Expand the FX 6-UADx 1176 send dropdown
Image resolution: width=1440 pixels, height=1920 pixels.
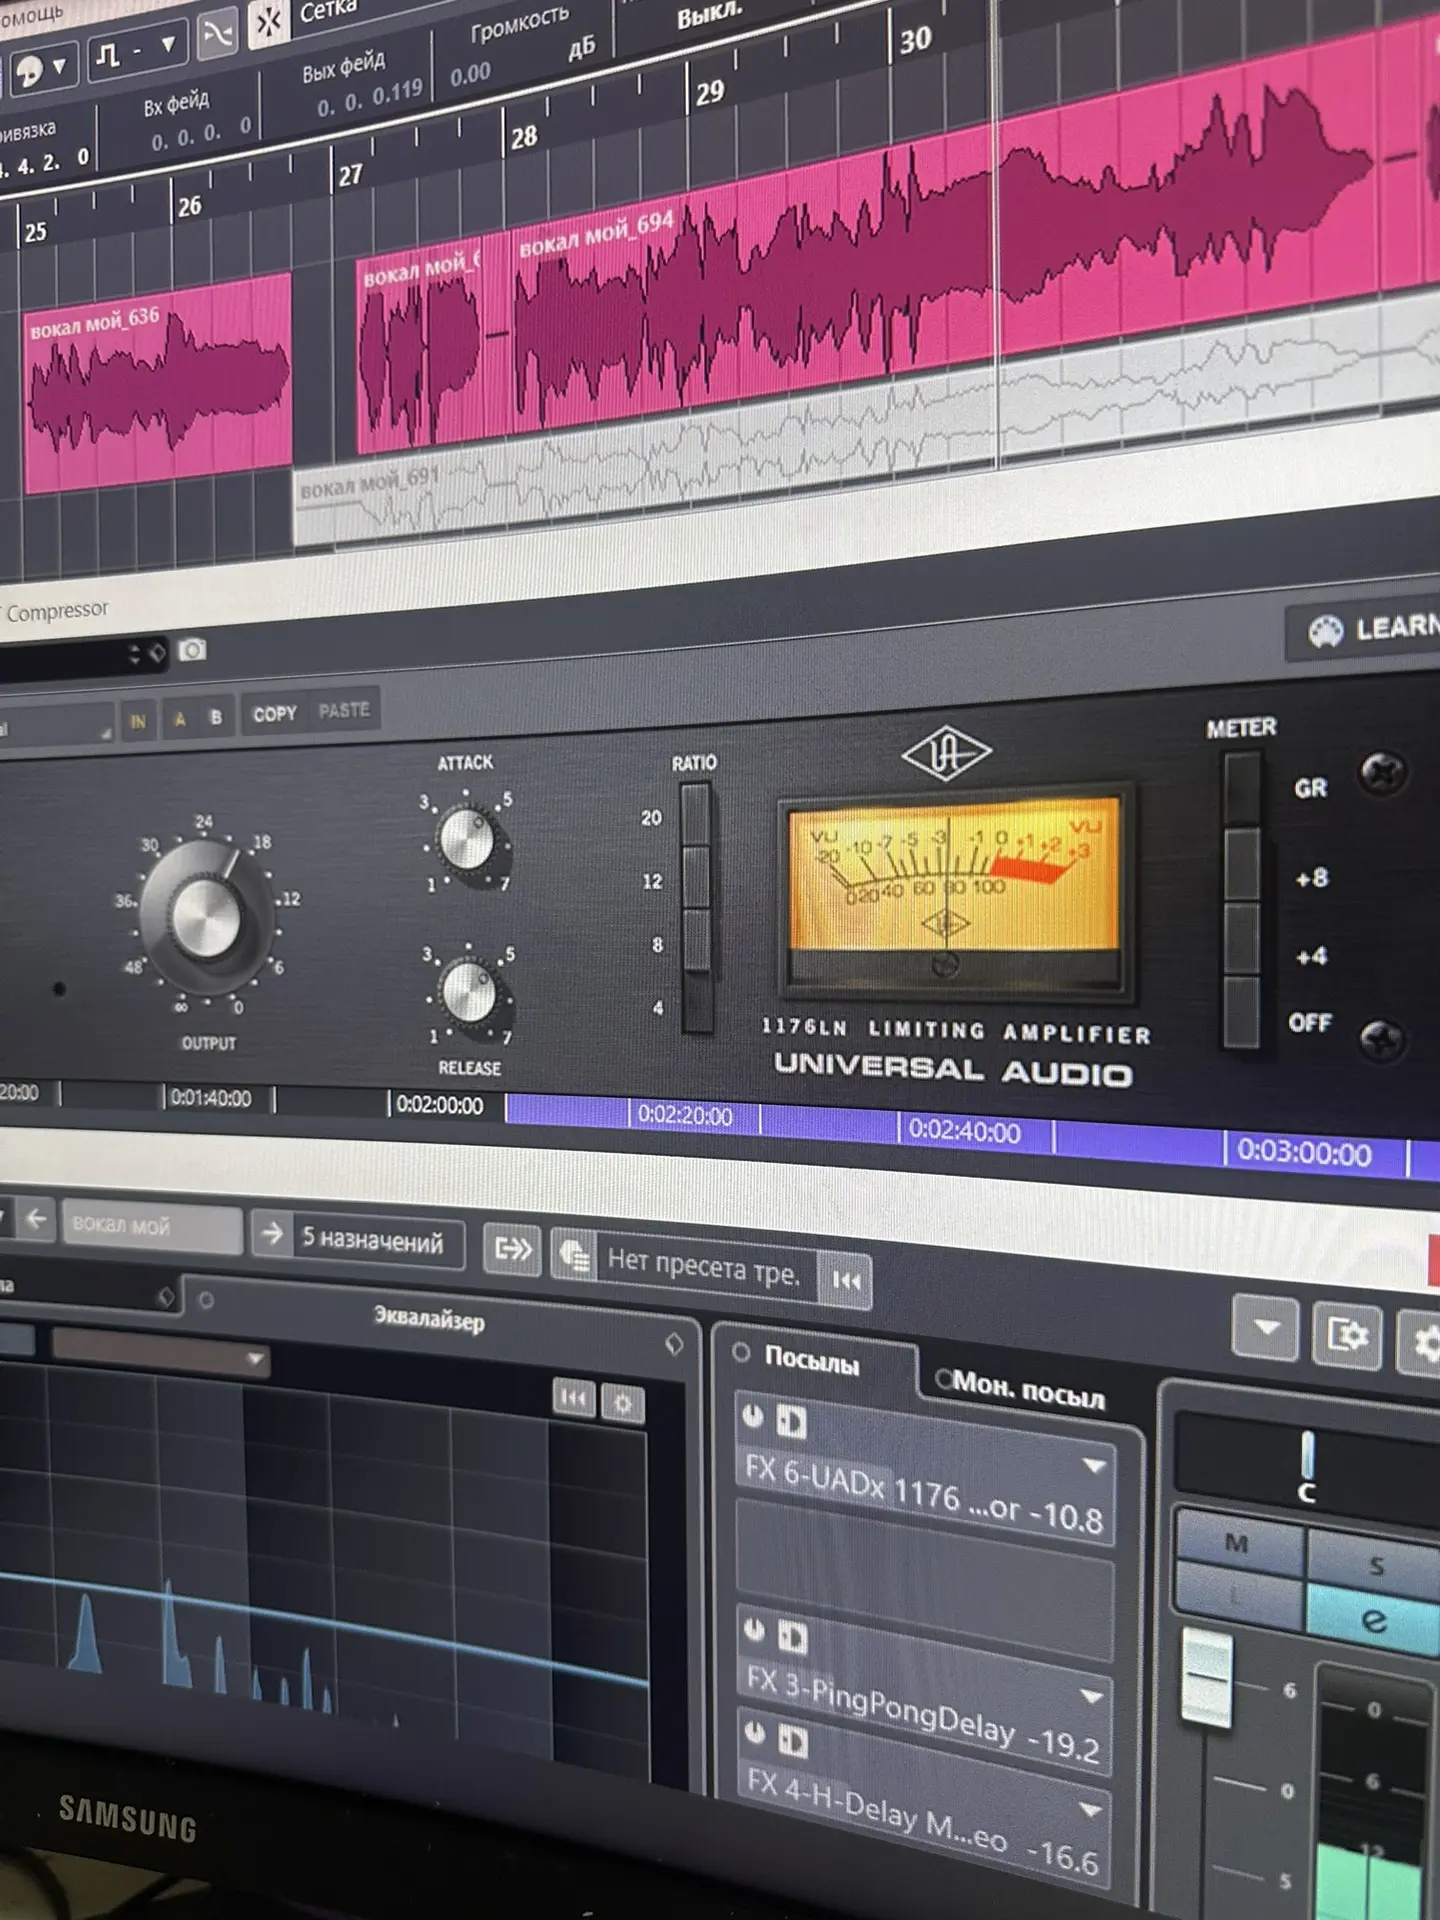pyautogui.click(x=1094, y=1466)
